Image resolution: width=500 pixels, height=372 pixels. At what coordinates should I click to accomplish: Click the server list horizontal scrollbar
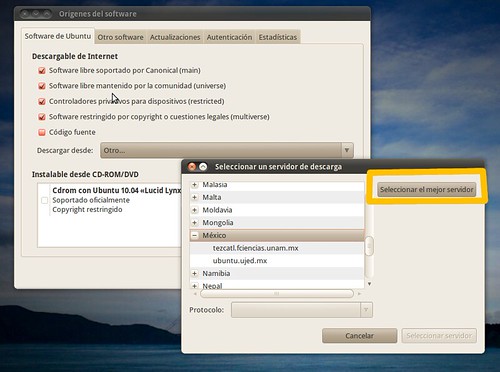(277, 294)
